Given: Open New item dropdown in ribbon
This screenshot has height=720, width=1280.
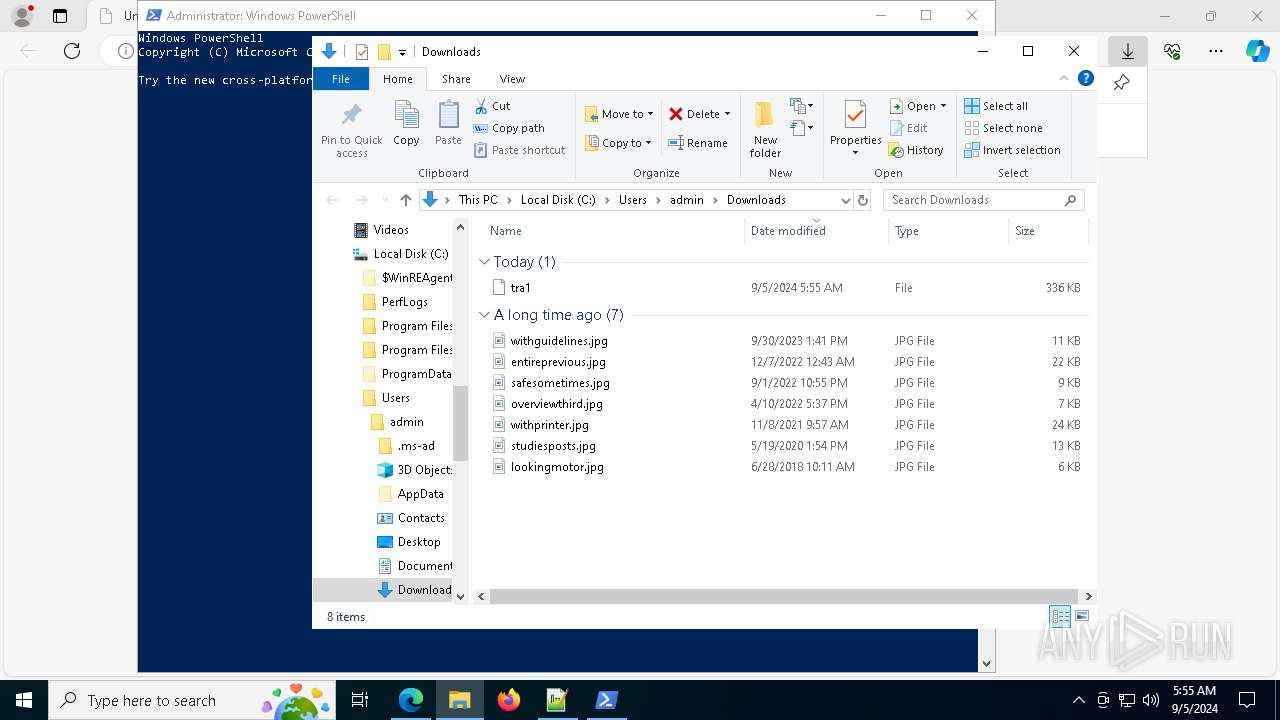Looking at the screenshot, I should pos(801,105).
